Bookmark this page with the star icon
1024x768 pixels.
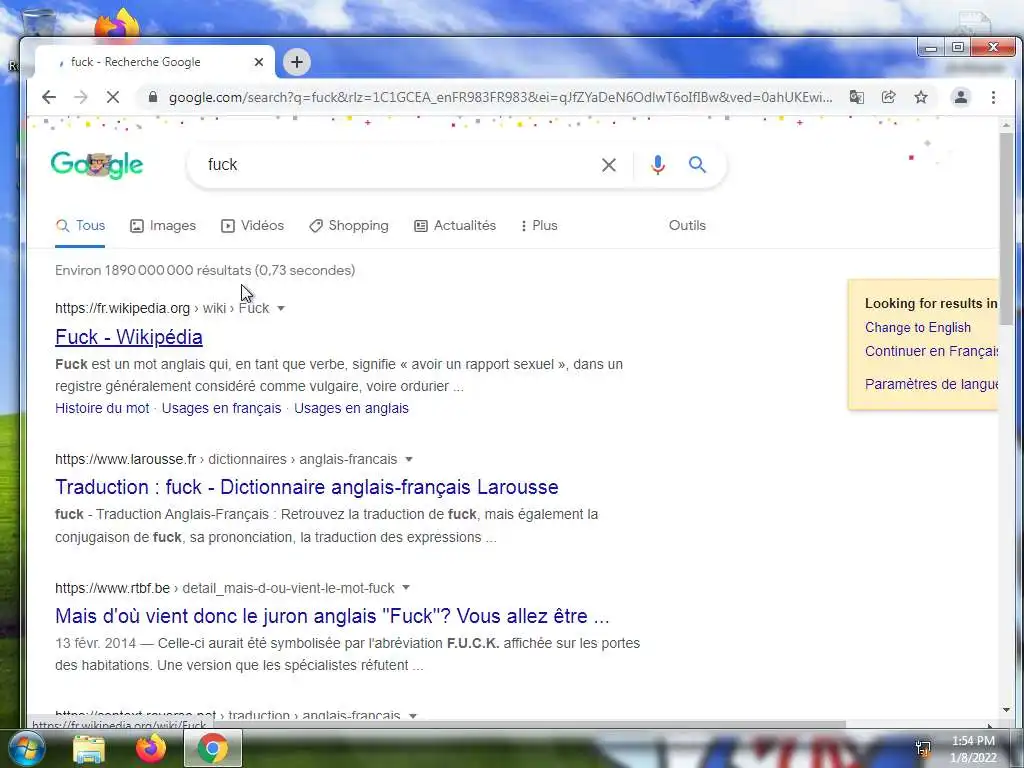[x=921, y=97]
